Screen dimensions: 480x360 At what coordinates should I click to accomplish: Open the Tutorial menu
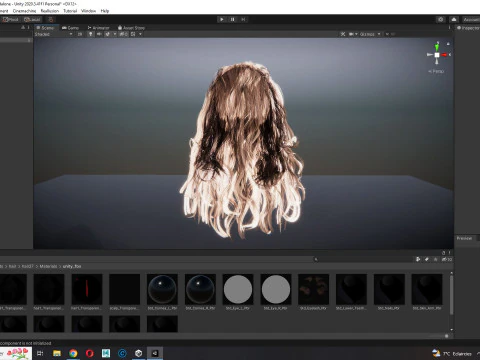click(70, 11)
